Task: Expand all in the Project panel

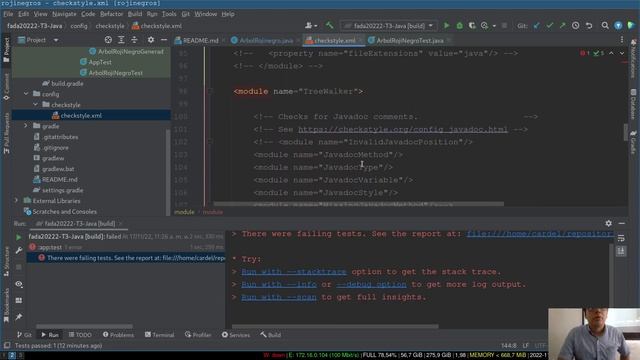Action: click(121, 40)
